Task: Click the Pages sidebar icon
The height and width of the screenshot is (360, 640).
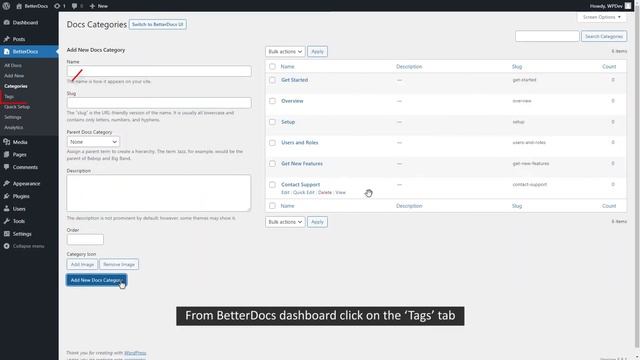Action: pos(7,155)
